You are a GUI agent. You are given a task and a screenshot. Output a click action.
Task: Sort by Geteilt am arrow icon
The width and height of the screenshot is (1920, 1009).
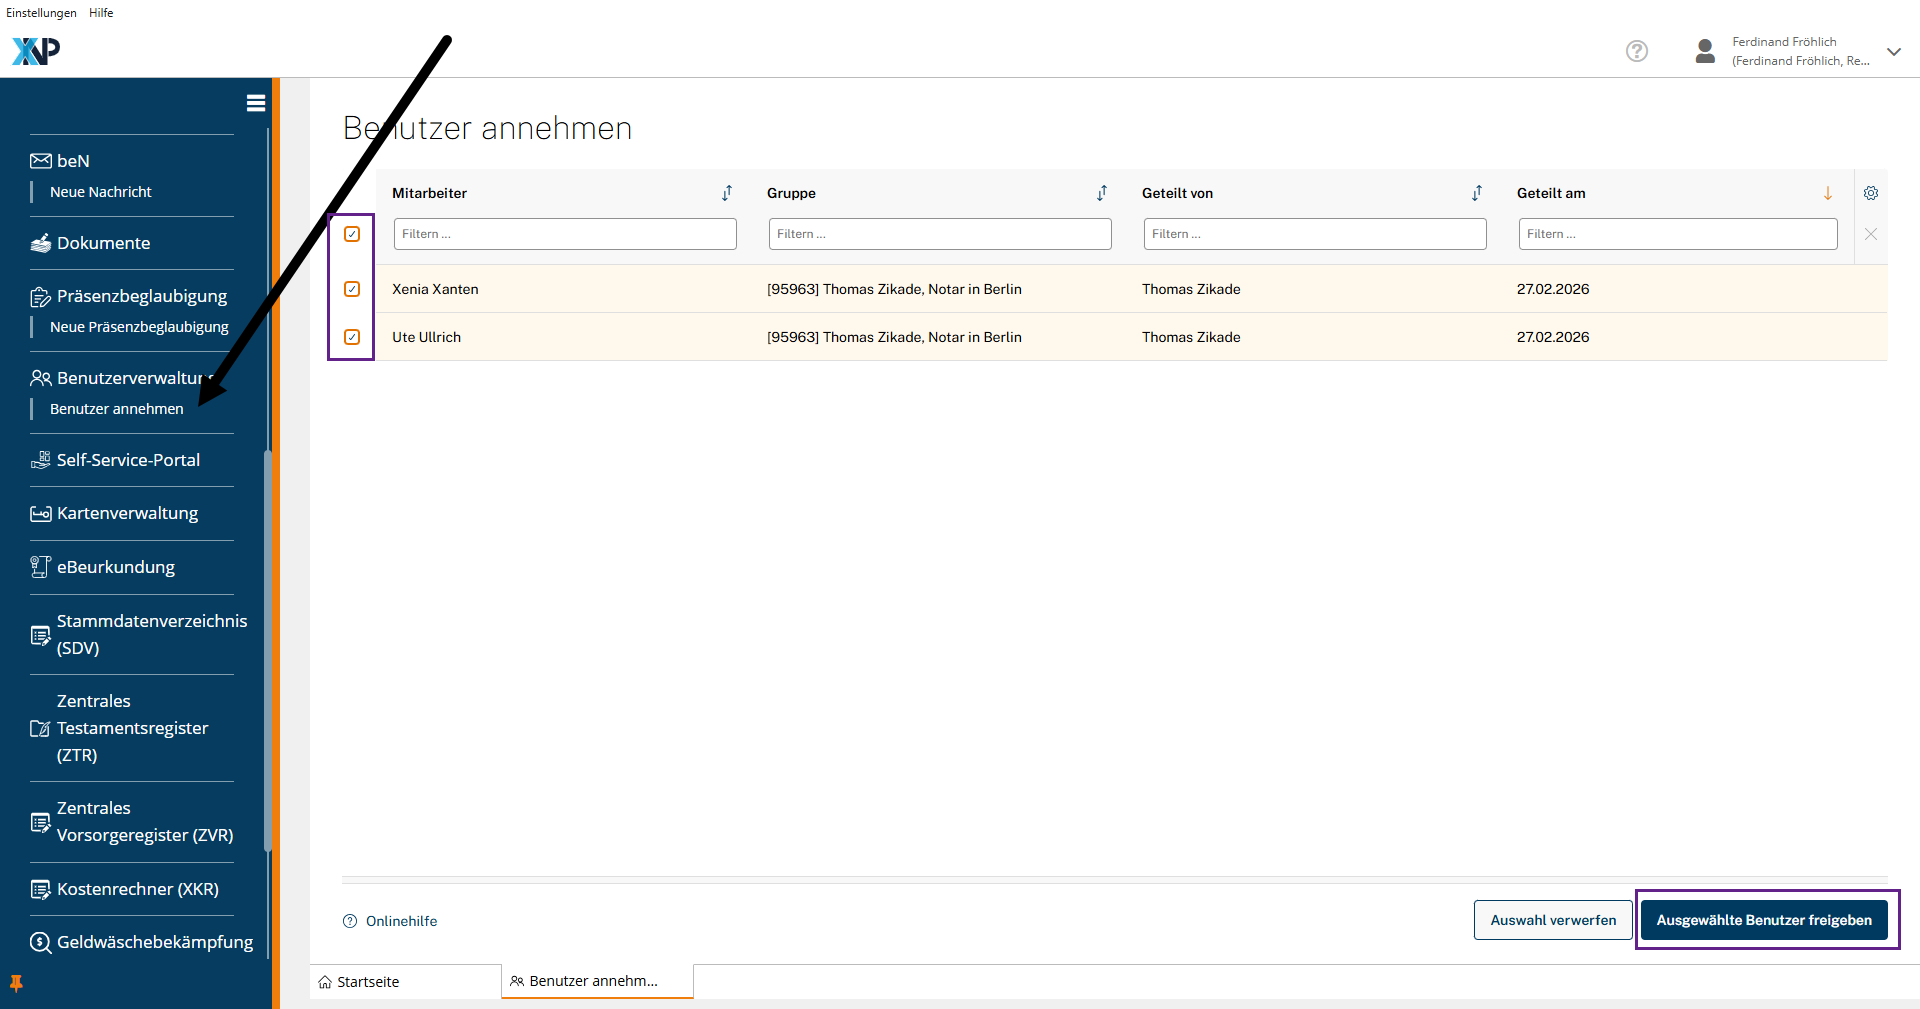pyautogui.click(x=1827, y=193)
